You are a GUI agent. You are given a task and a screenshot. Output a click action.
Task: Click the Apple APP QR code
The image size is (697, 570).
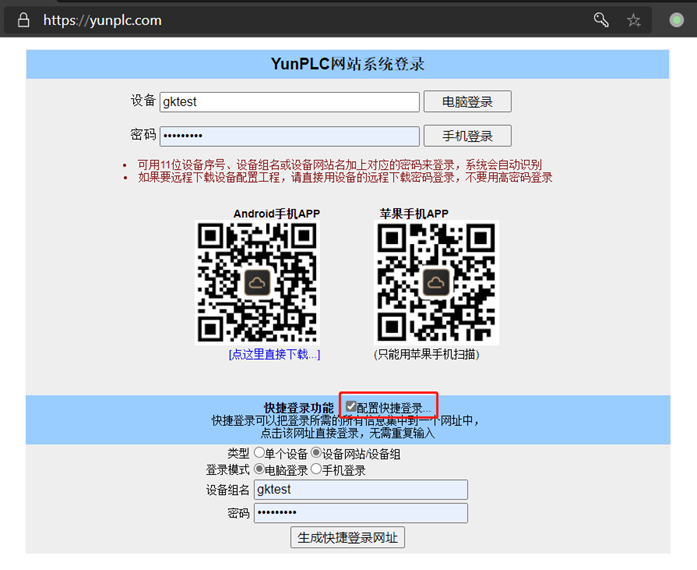tap(436, 282)
